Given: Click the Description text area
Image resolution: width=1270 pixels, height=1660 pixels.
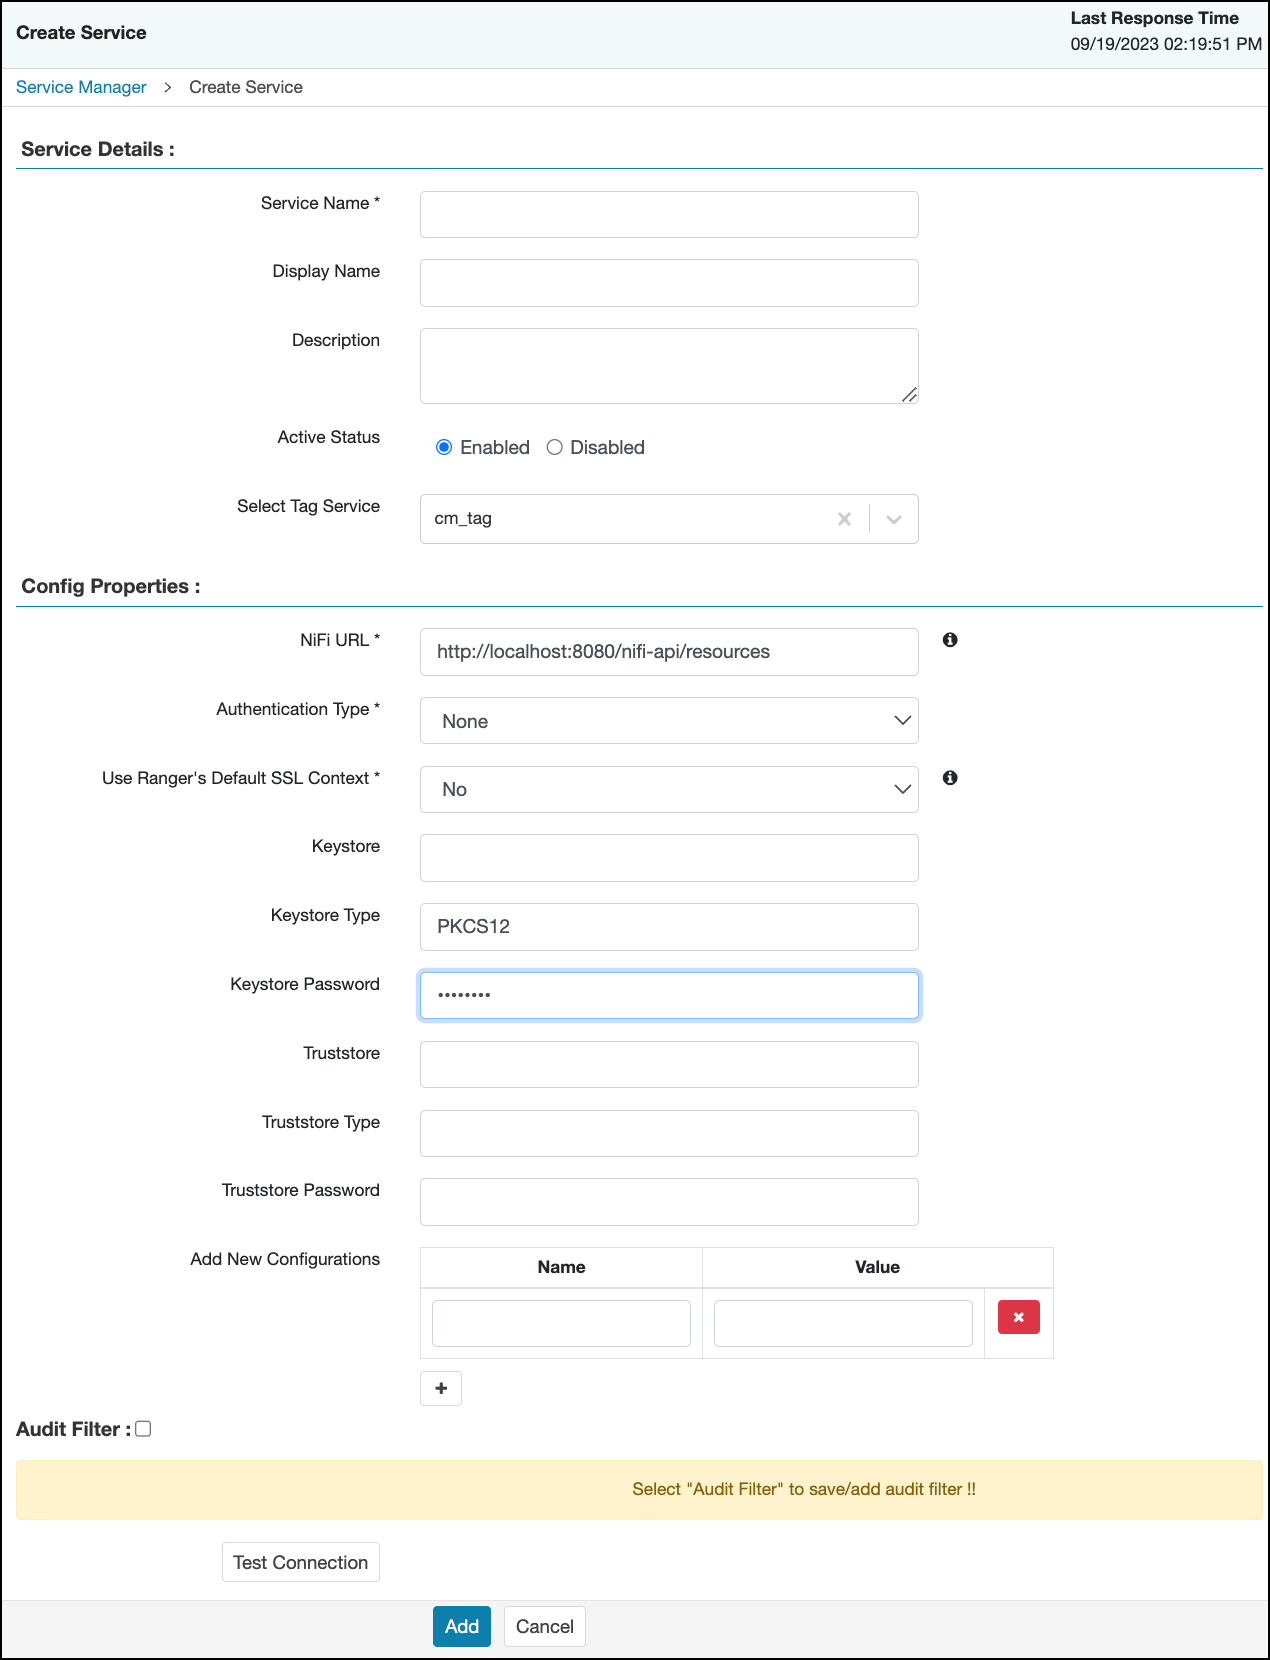Looking at the screenshot, I should click(x=668, y=366).
